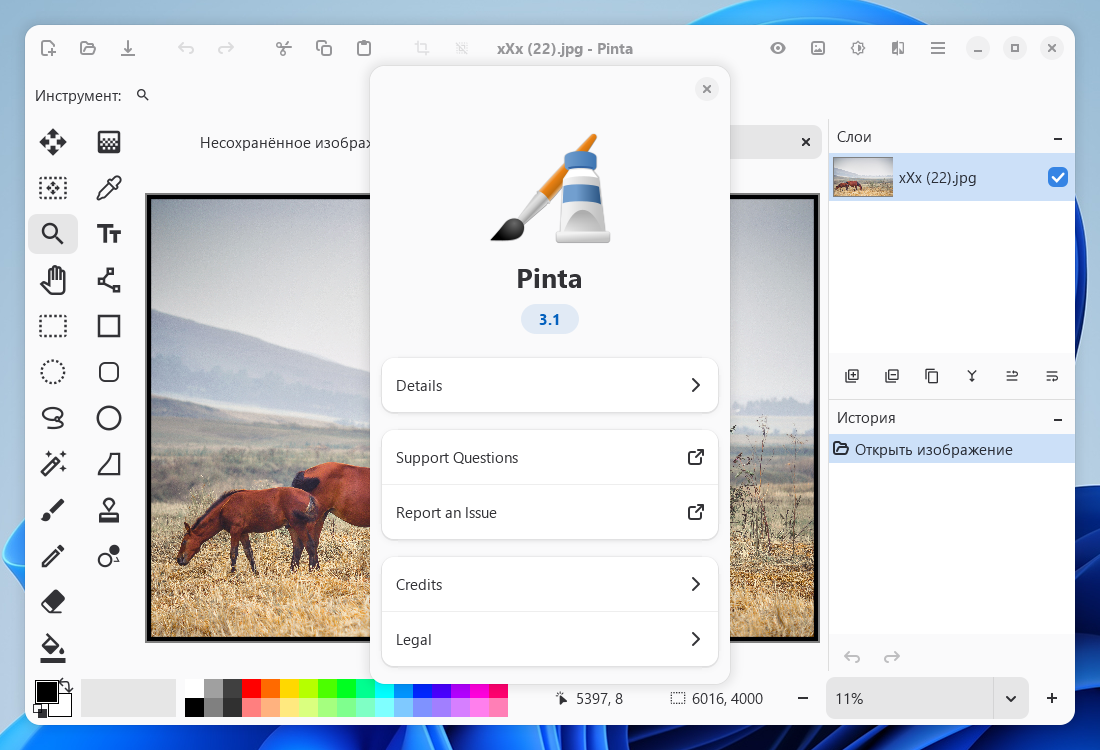Open the Image menu icon
The width and height of the screenshot is (1100, 750).
point(817,48)
